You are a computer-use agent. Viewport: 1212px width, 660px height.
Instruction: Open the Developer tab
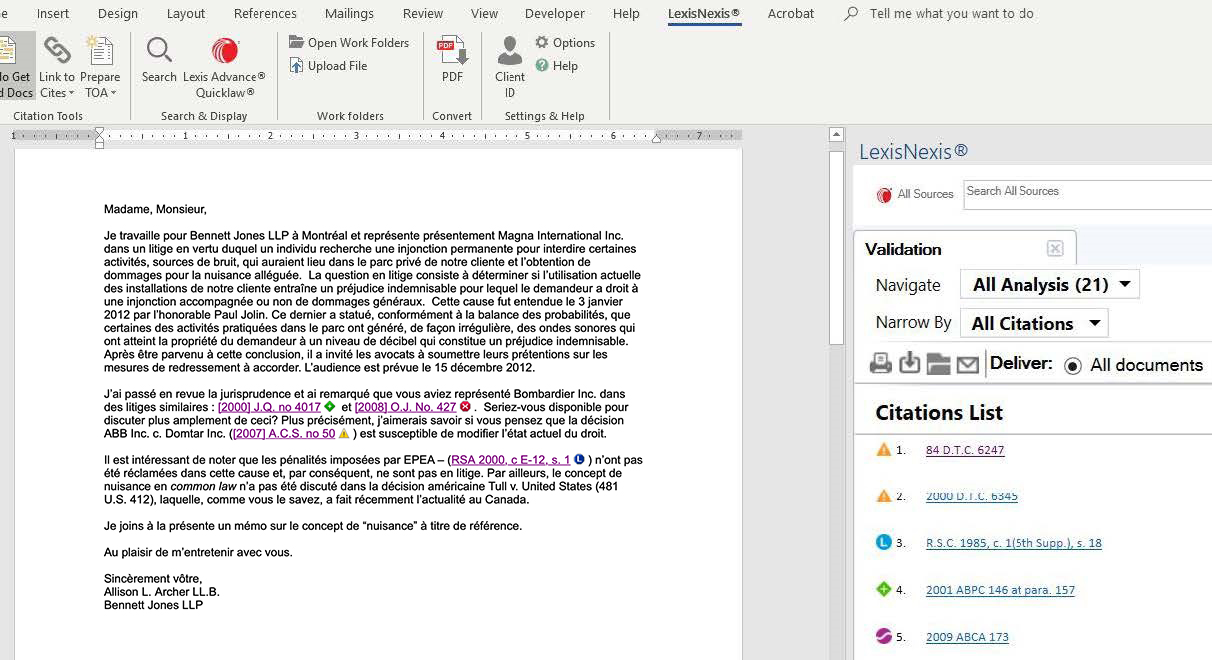(x=555, y=14)
